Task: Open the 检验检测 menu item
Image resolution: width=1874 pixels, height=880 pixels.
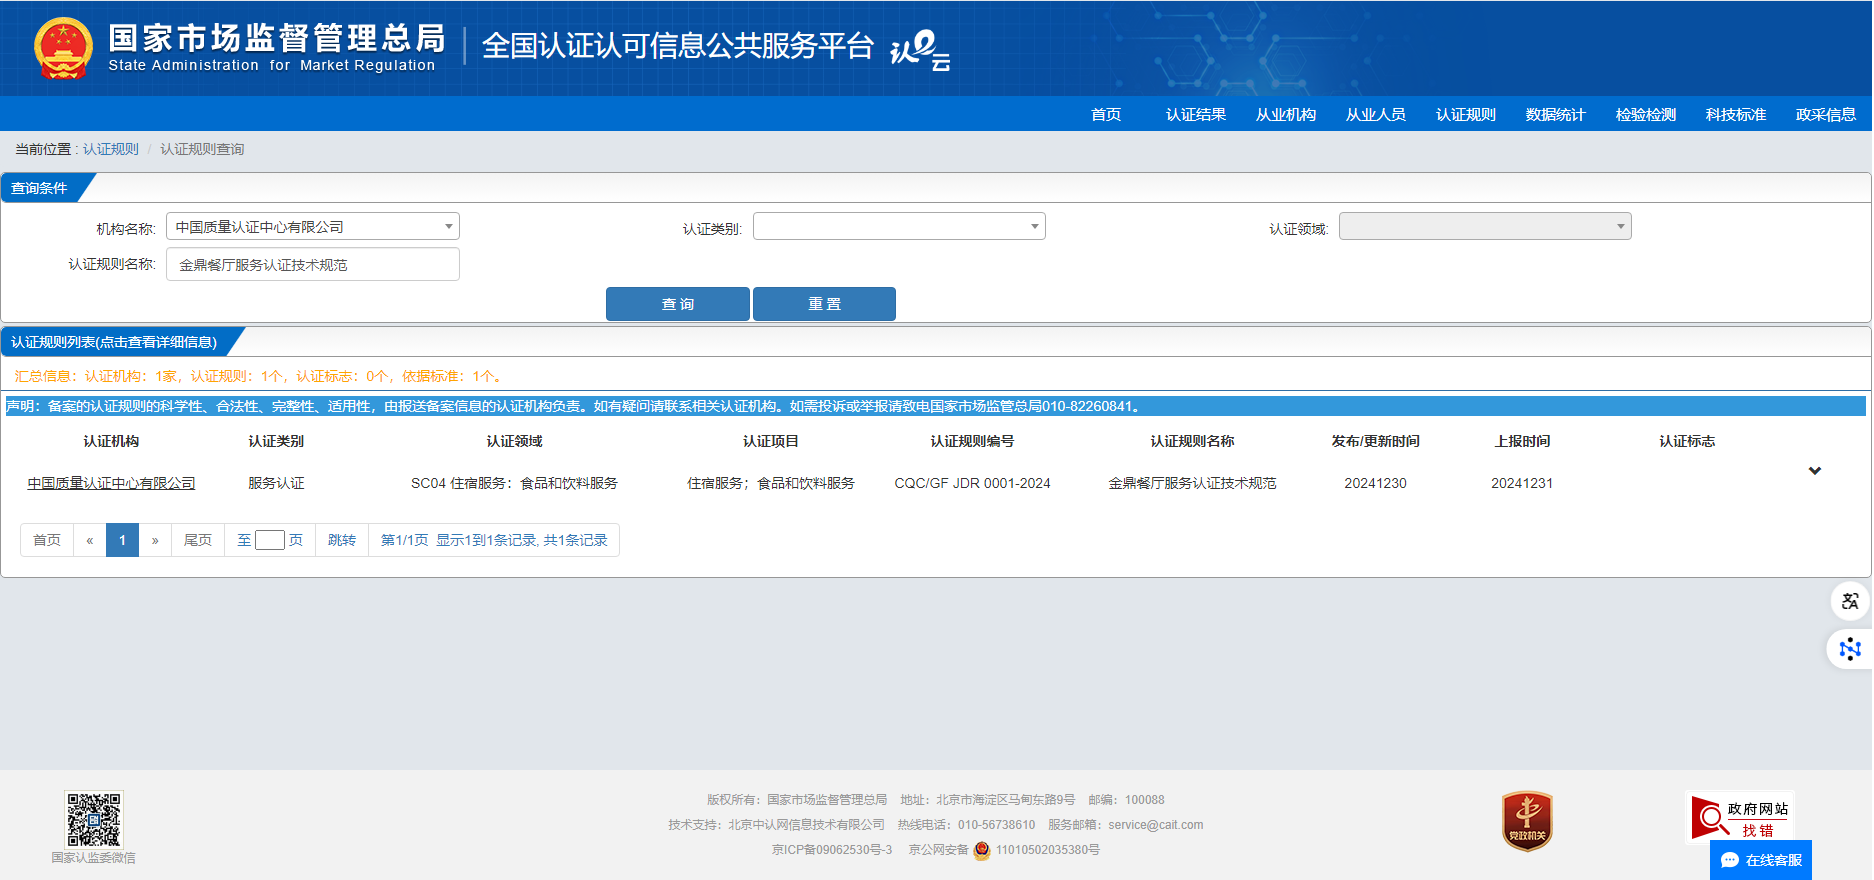Action: (x=1646, y=114)
